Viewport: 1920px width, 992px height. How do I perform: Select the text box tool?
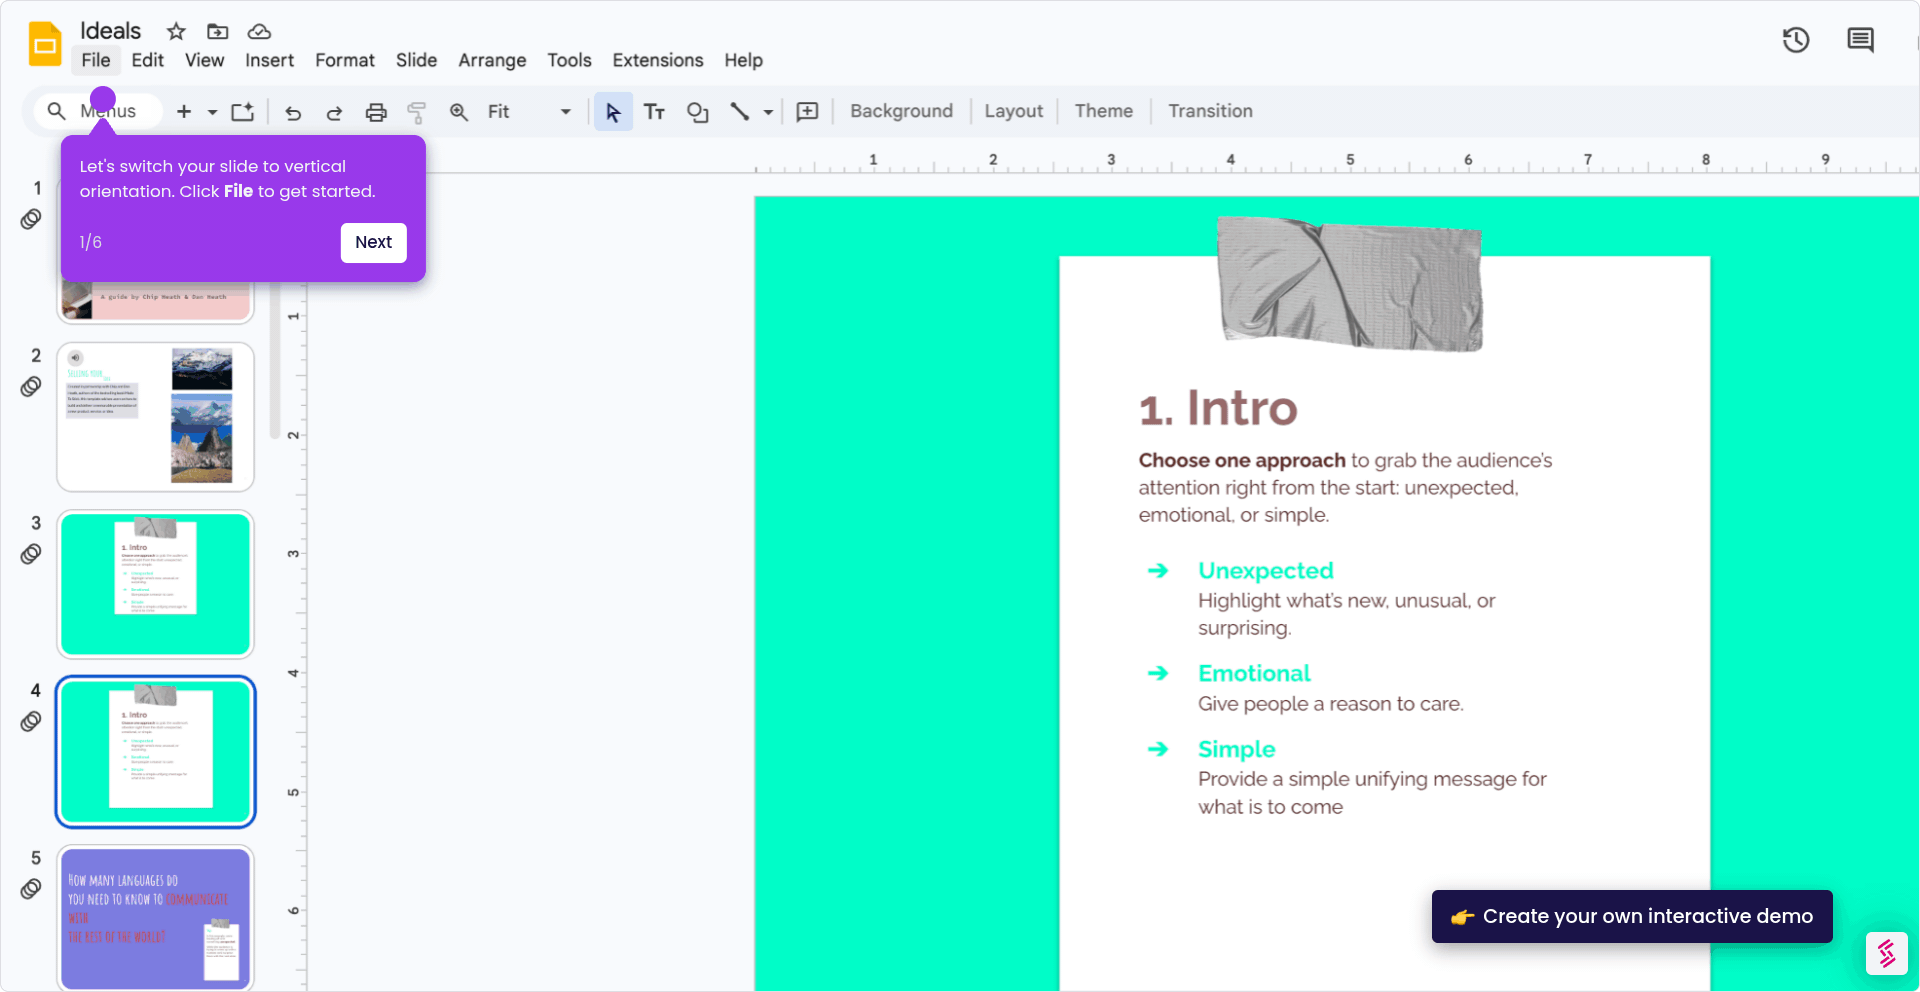click(x=654, y=111)
